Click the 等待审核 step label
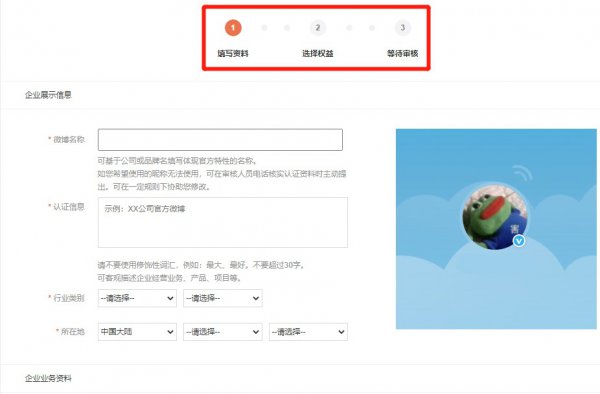The image size is (600, 394). click(403, 54)
